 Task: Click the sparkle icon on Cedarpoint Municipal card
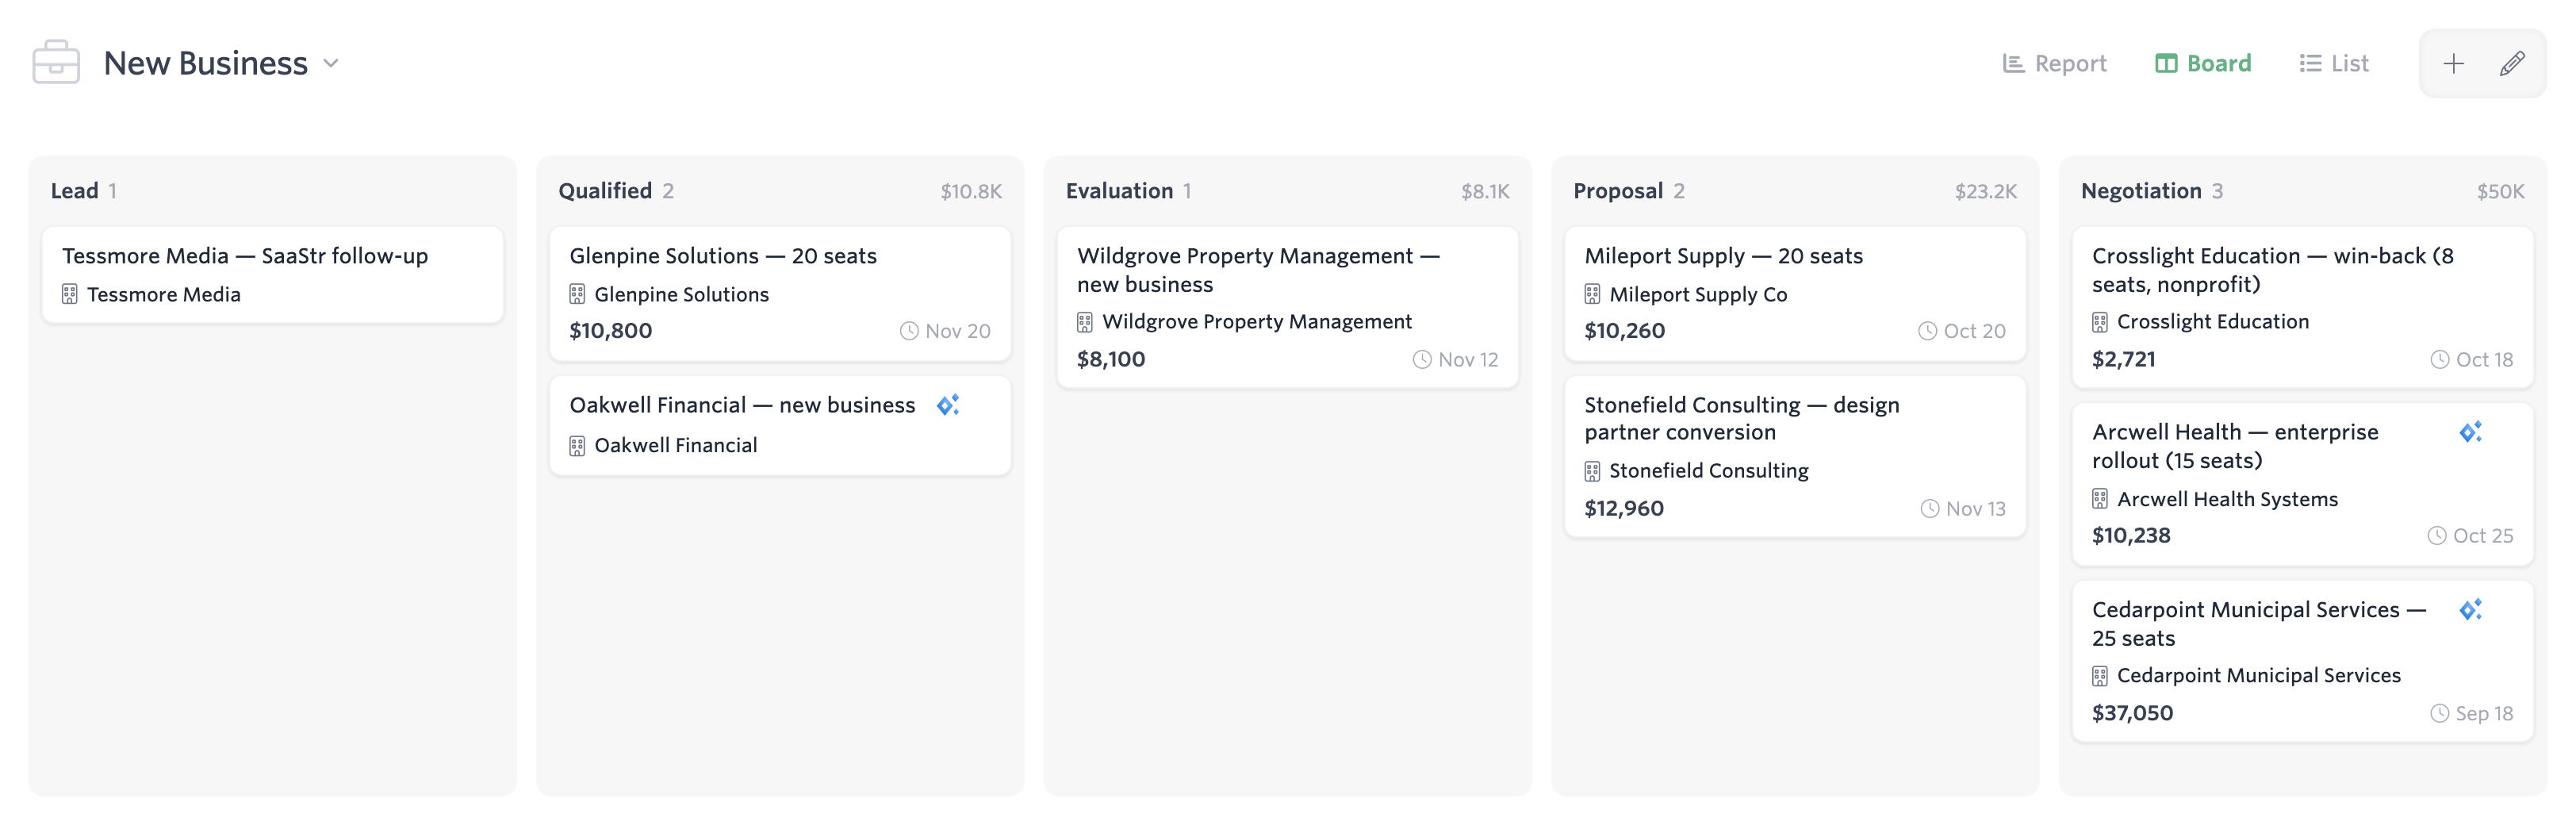pyautogui.click(x=2470, y=610)
